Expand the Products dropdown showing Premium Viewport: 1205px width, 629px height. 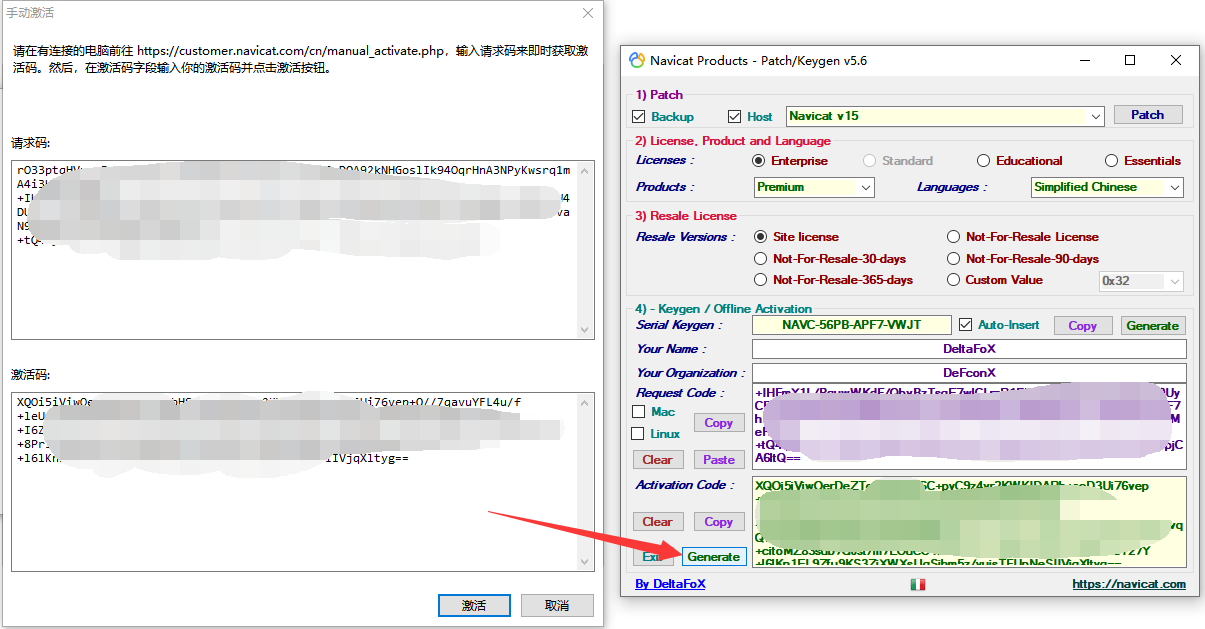coord(866,187)
